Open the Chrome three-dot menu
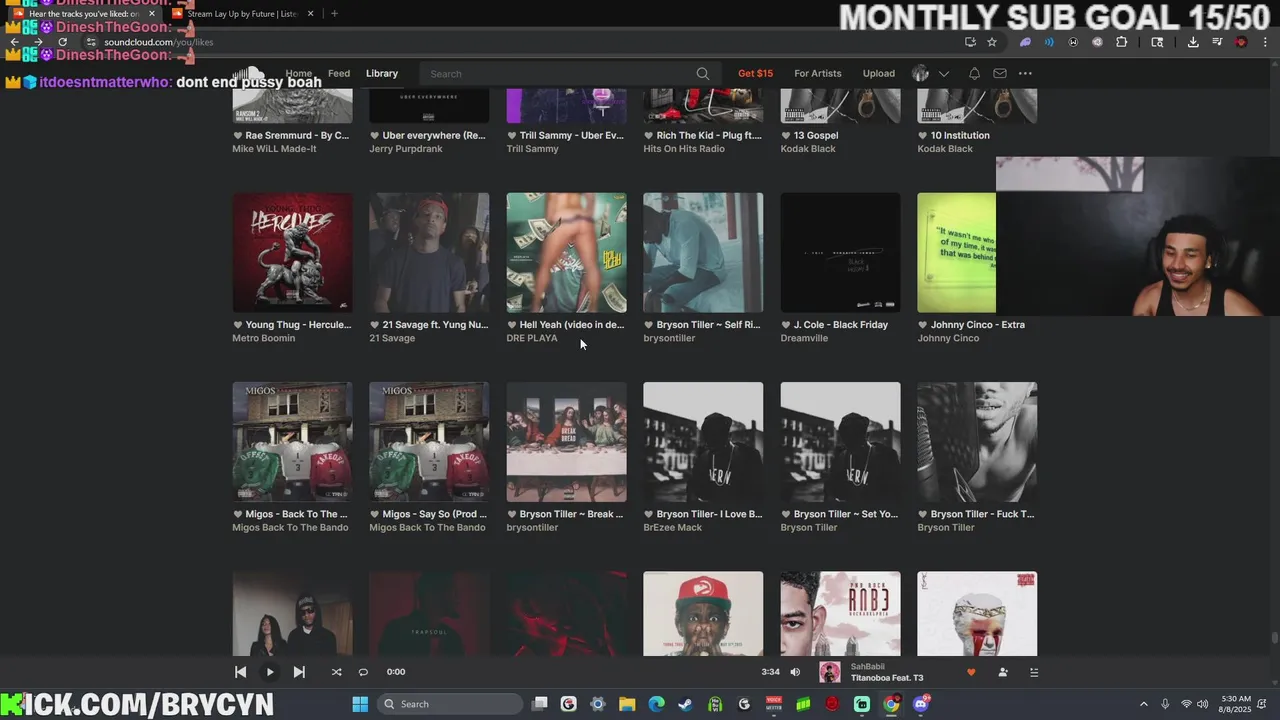 pos(1266,42)
